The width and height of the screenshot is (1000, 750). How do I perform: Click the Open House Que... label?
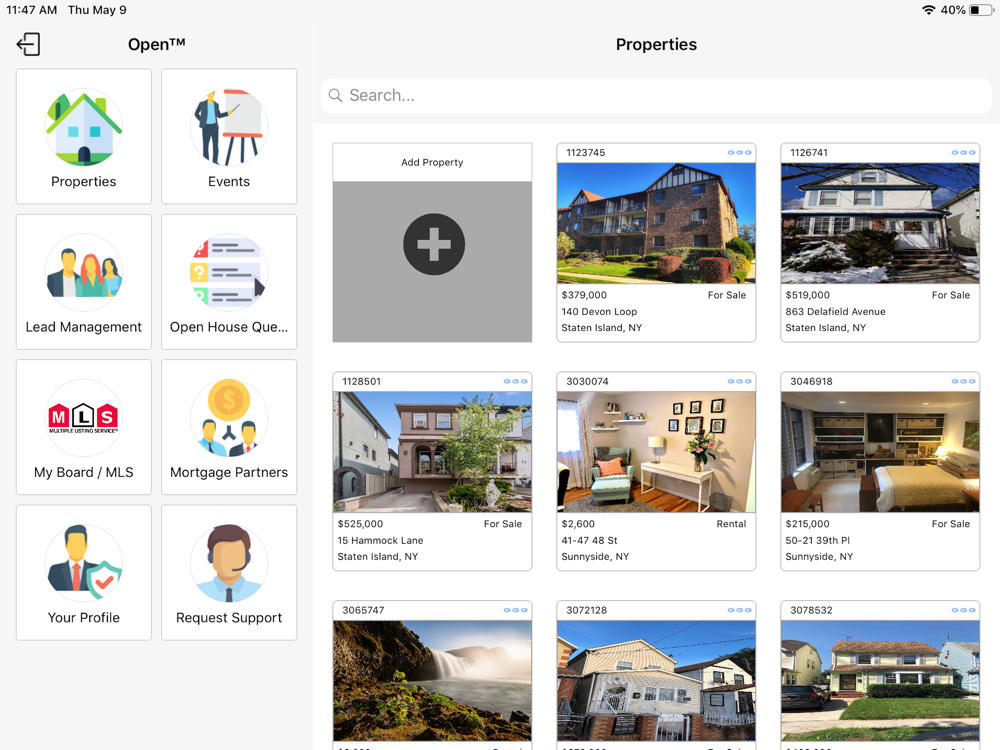click(x=229, y=327)
